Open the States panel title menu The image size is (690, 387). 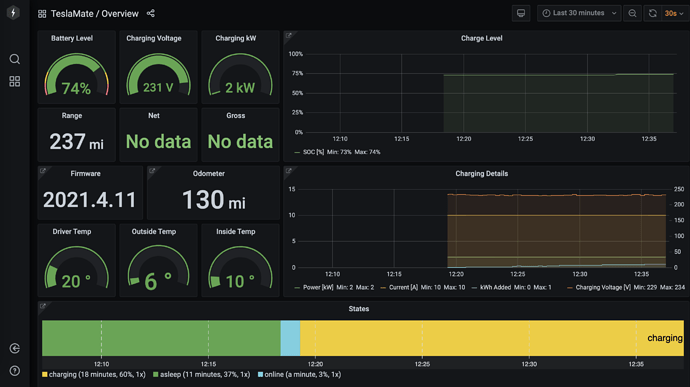[x=359, y=309]
